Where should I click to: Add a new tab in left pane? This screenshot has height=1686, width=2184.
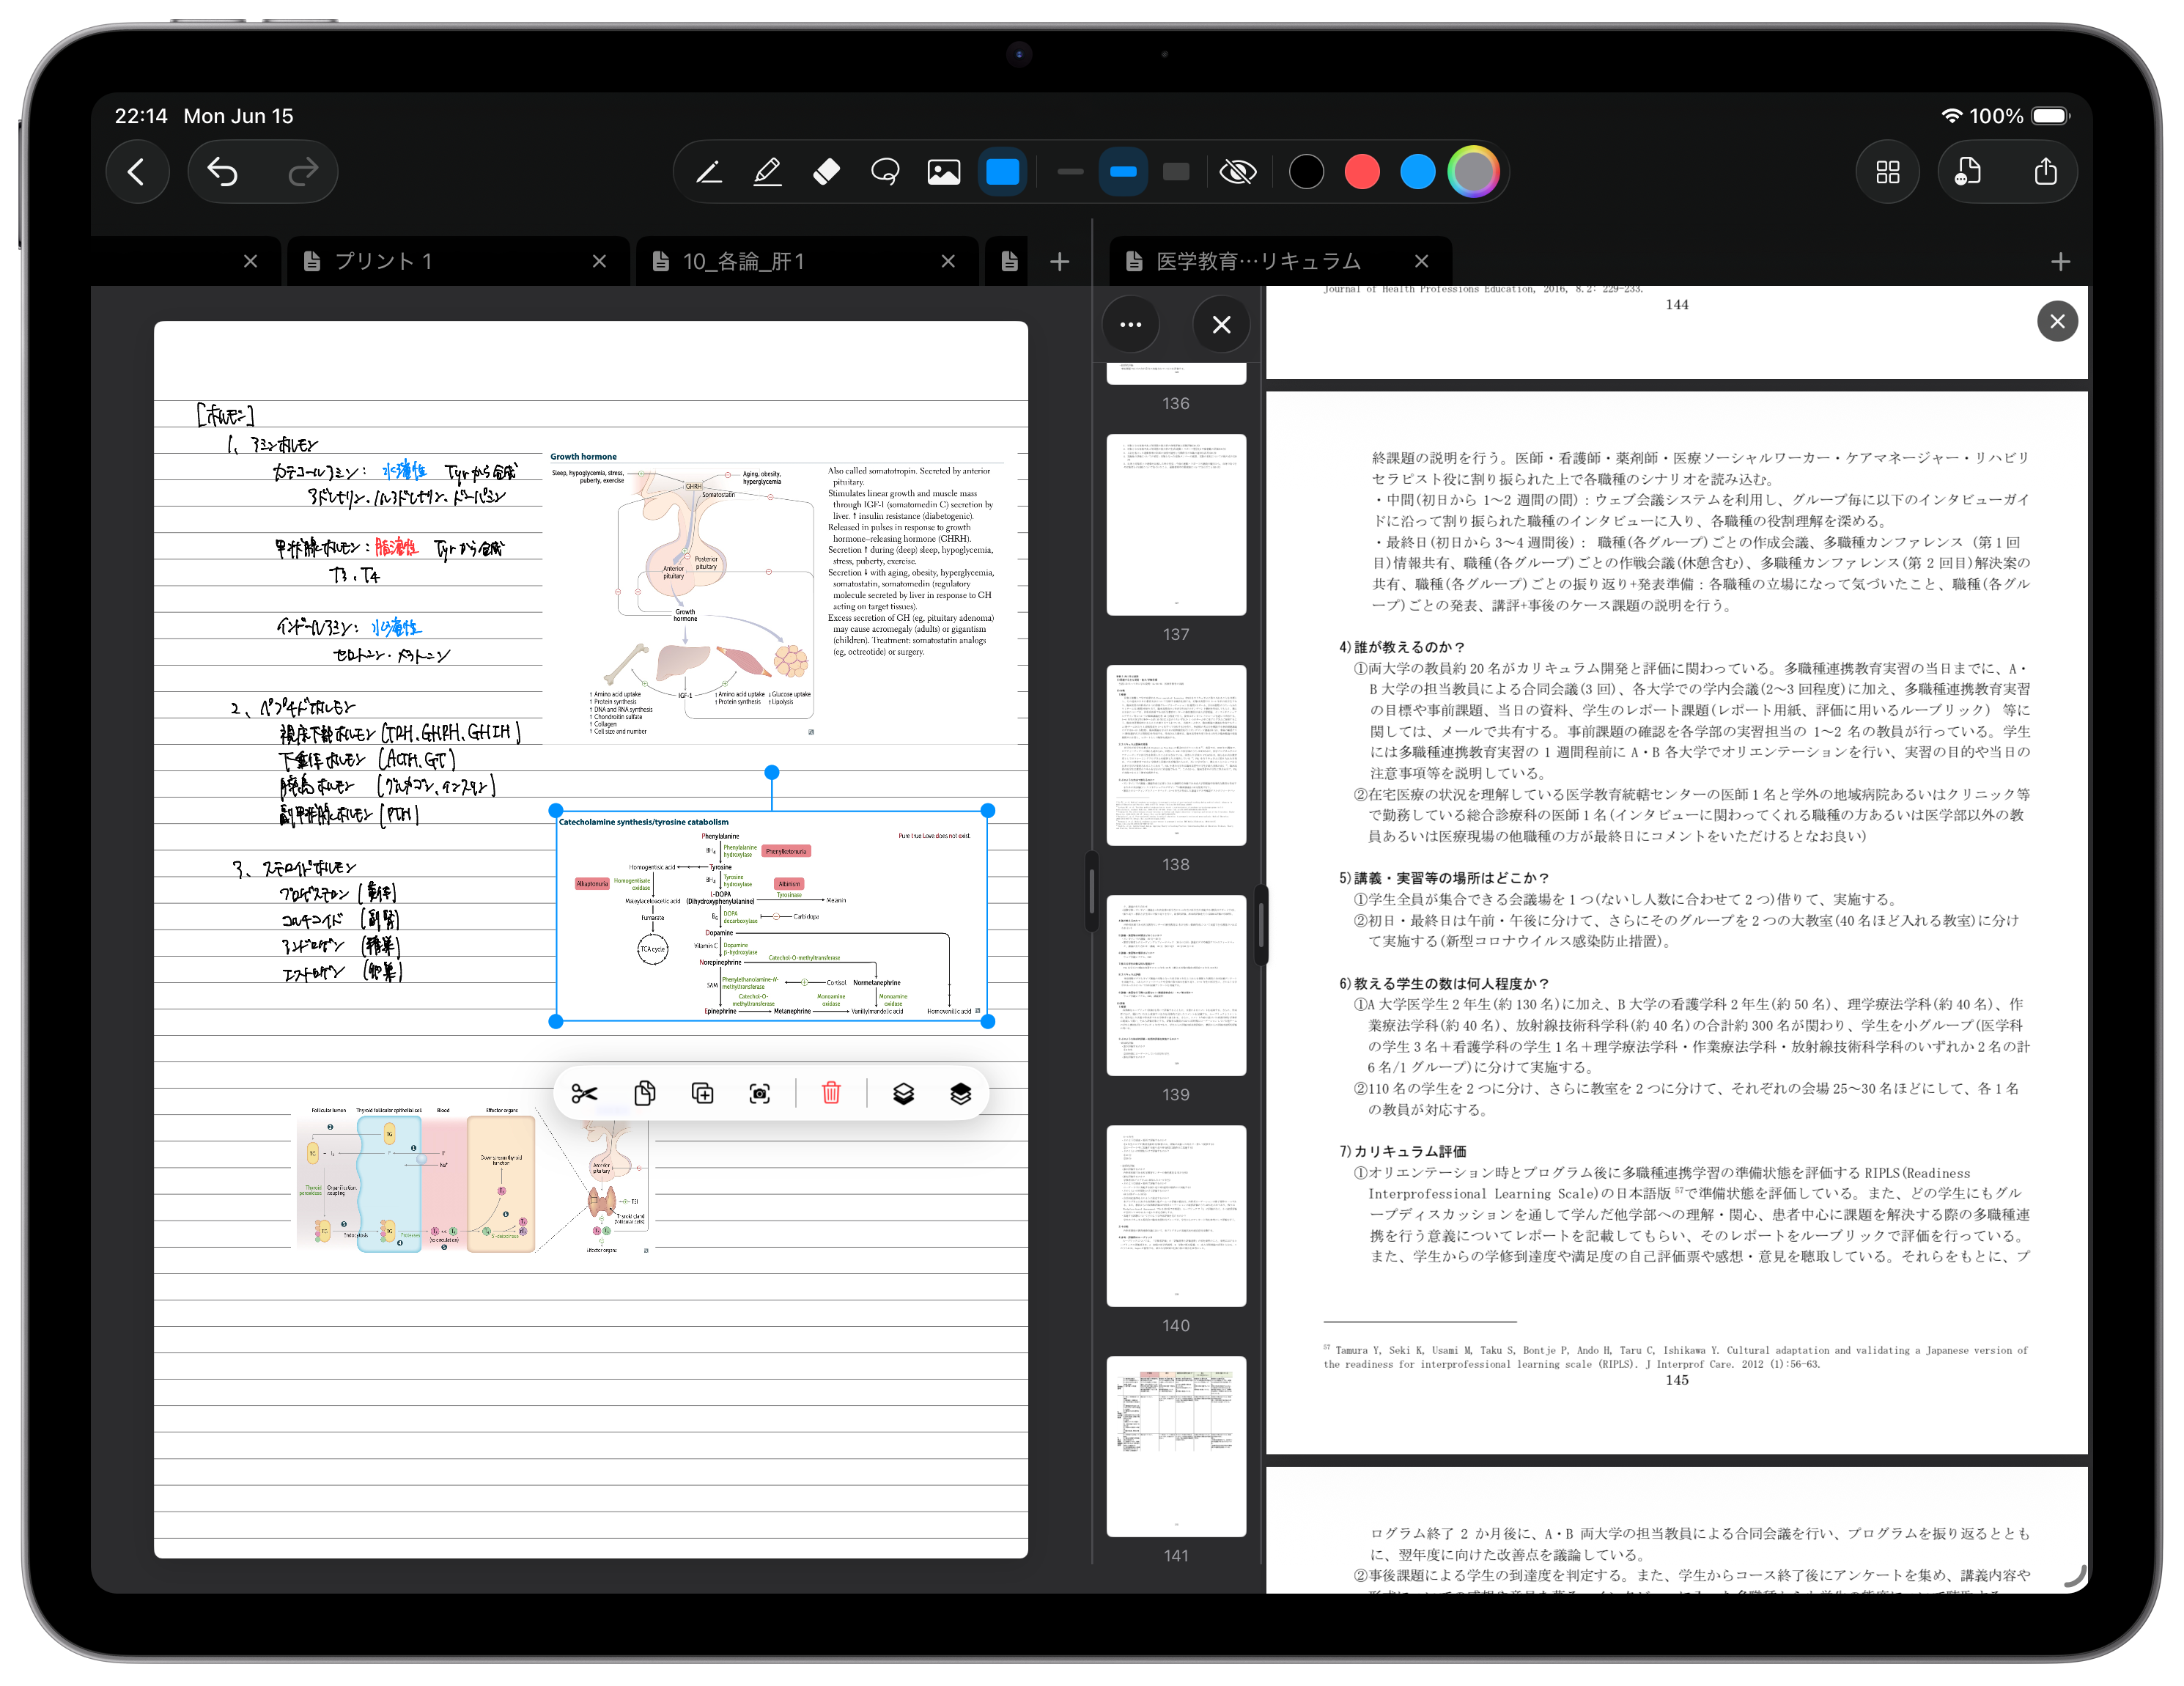click(x=1060, y=262)
